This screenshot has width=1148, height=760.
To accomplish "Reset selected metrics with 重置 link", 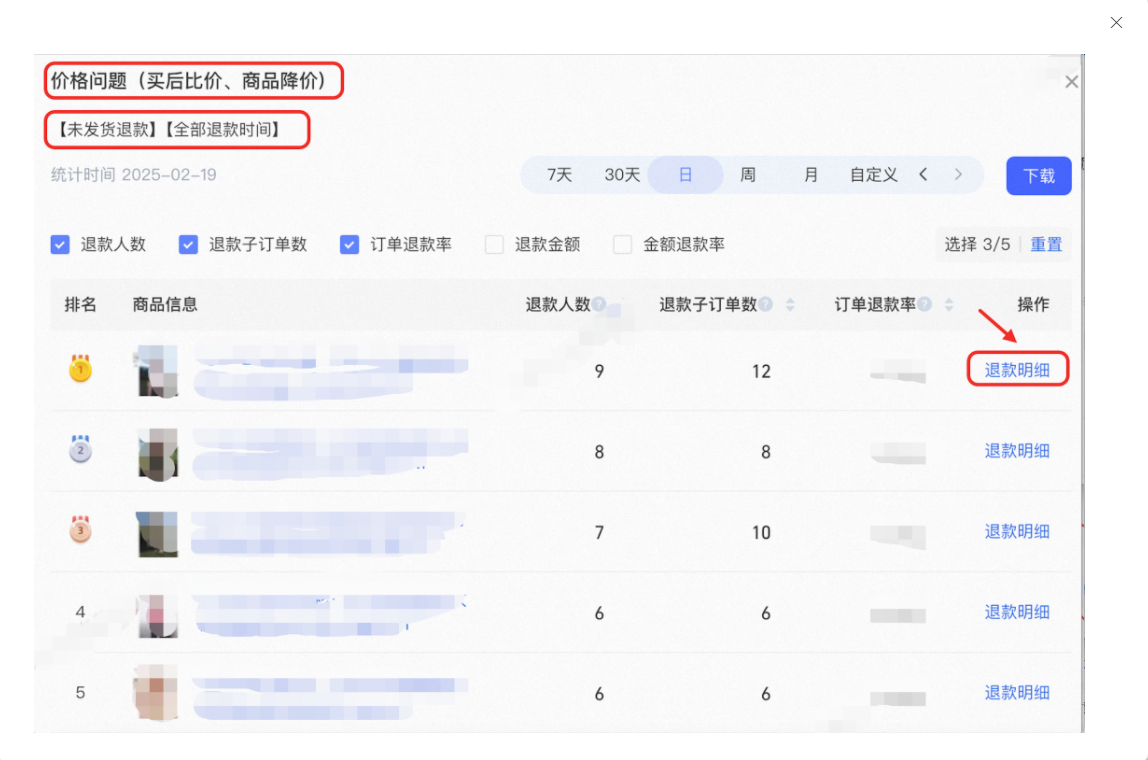I will click(1046, 245).
